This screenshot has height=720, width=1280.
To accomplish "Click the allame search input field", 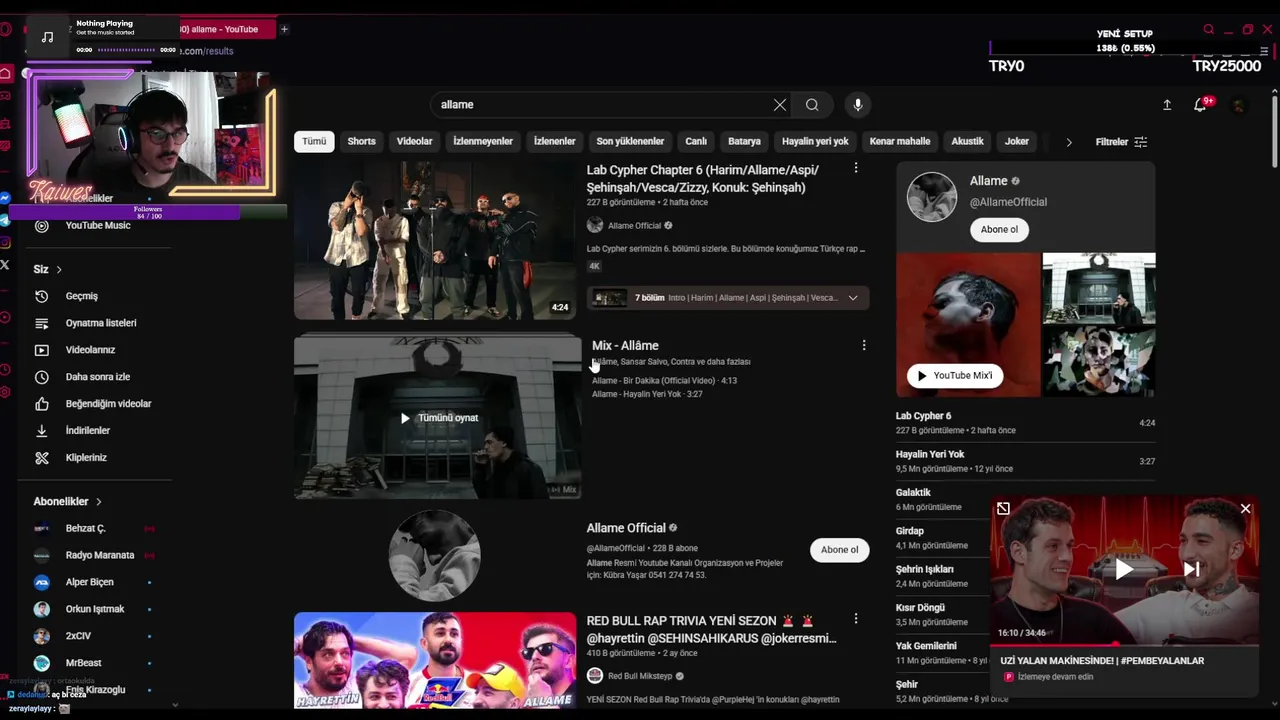I will click(600, 105).
